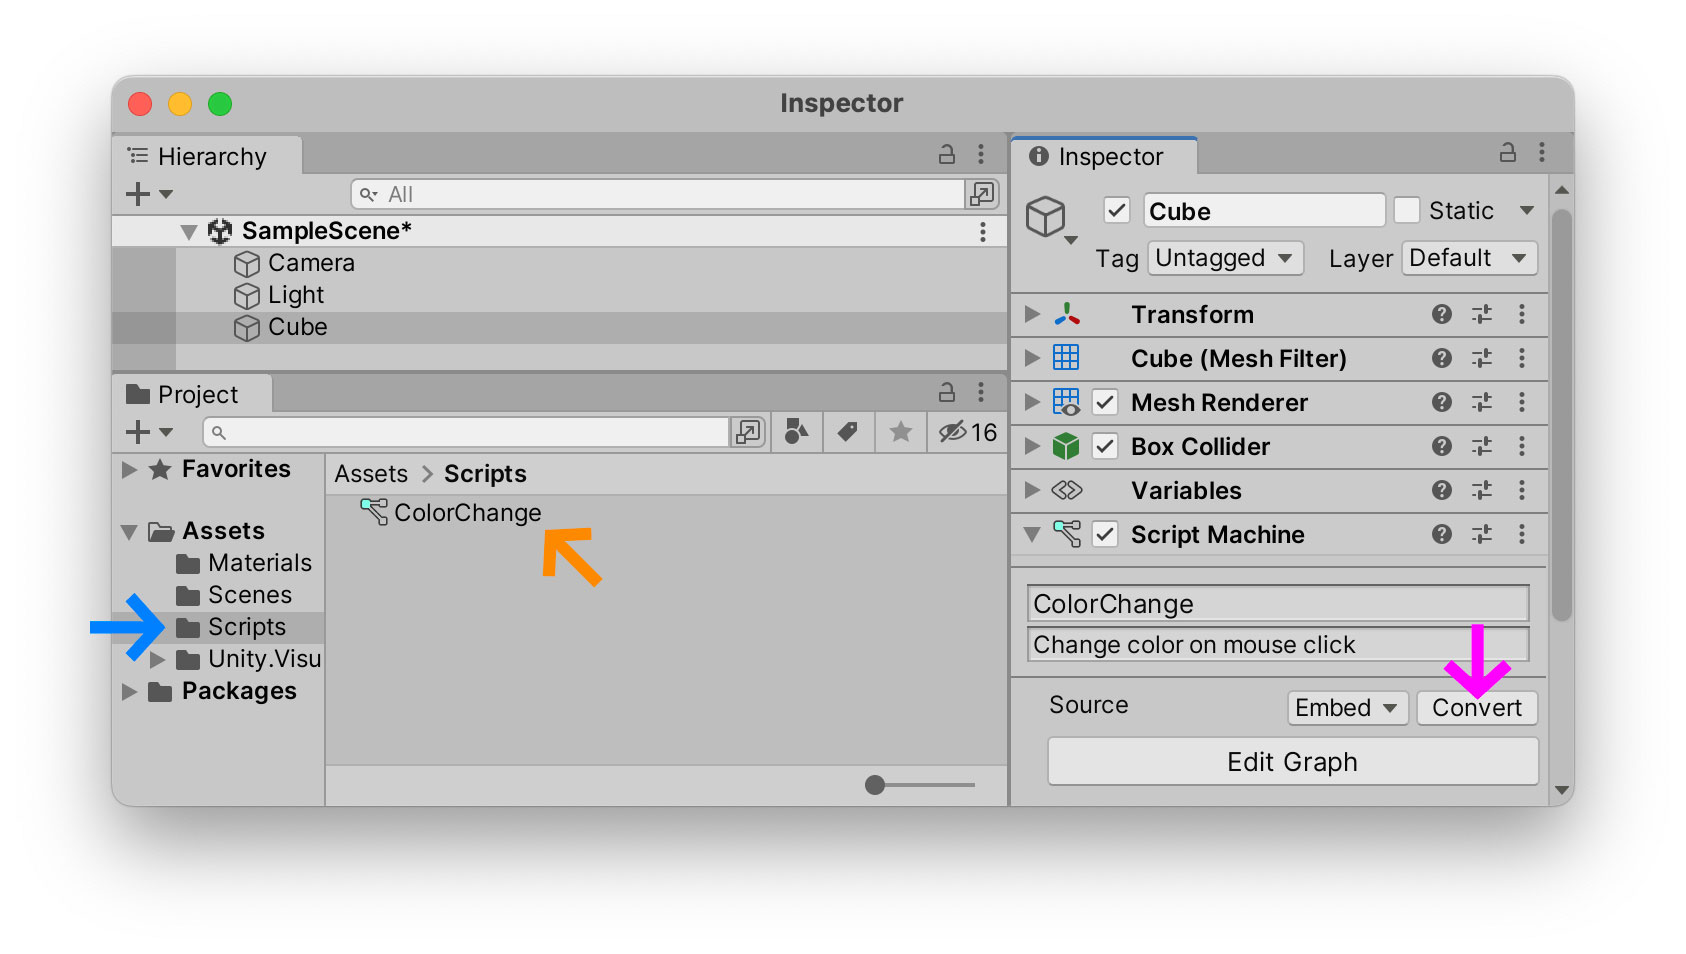Click the Variables component icon
Screen dimensions: 1686x954
[x=1067, y=490]
